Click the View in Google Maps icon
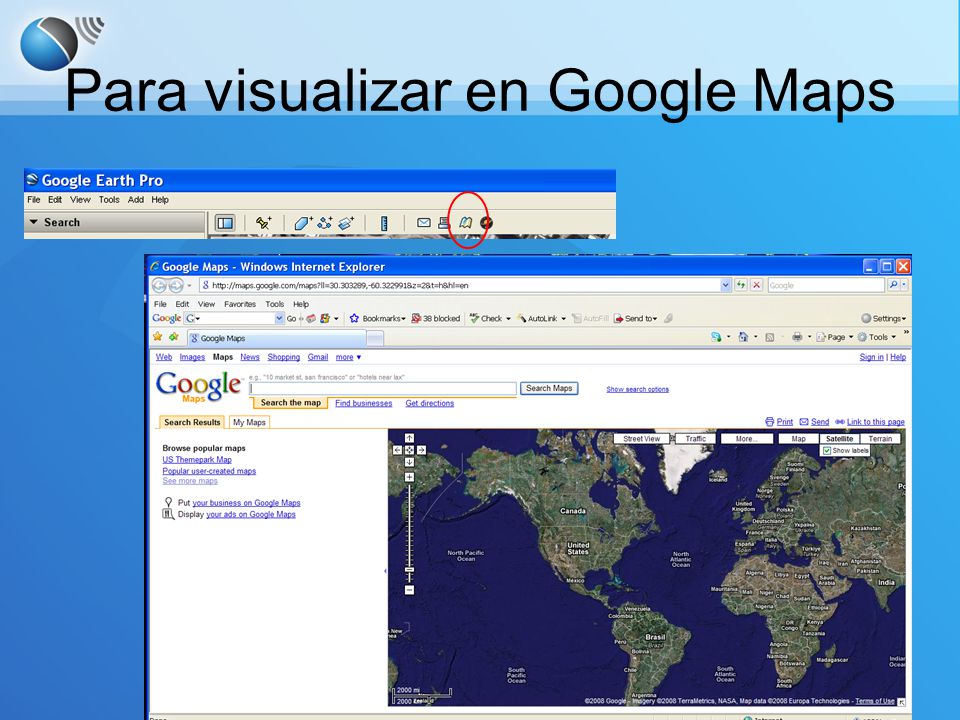The image size is (960, 720). 466,223
